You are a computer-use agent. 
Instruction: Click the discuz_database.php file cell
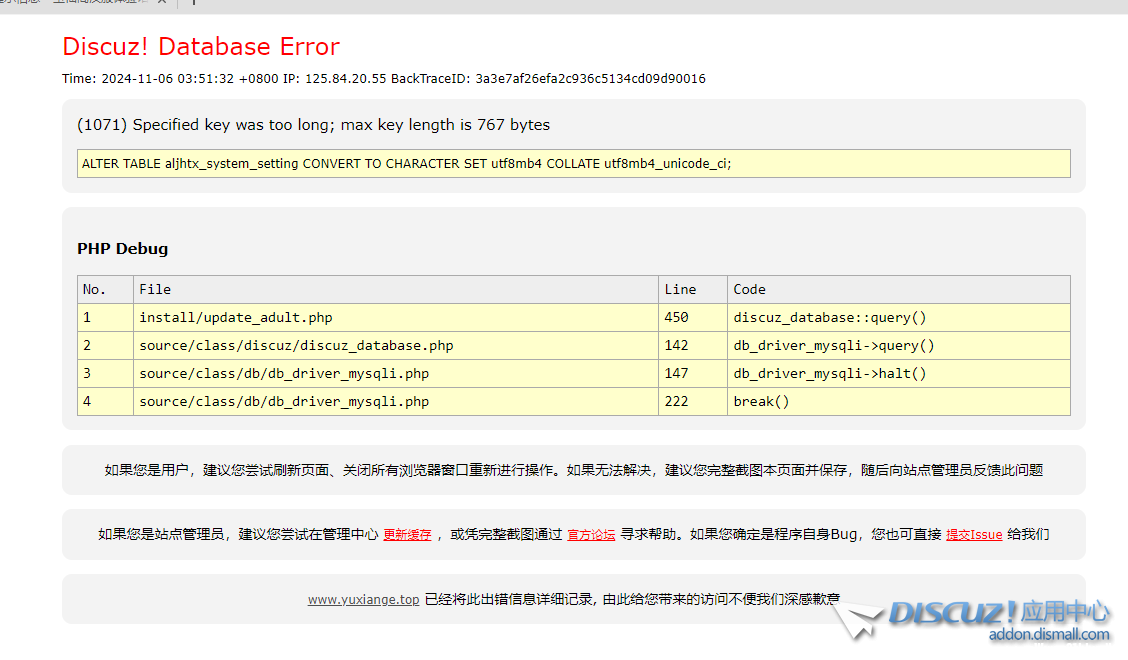(296, 346)
